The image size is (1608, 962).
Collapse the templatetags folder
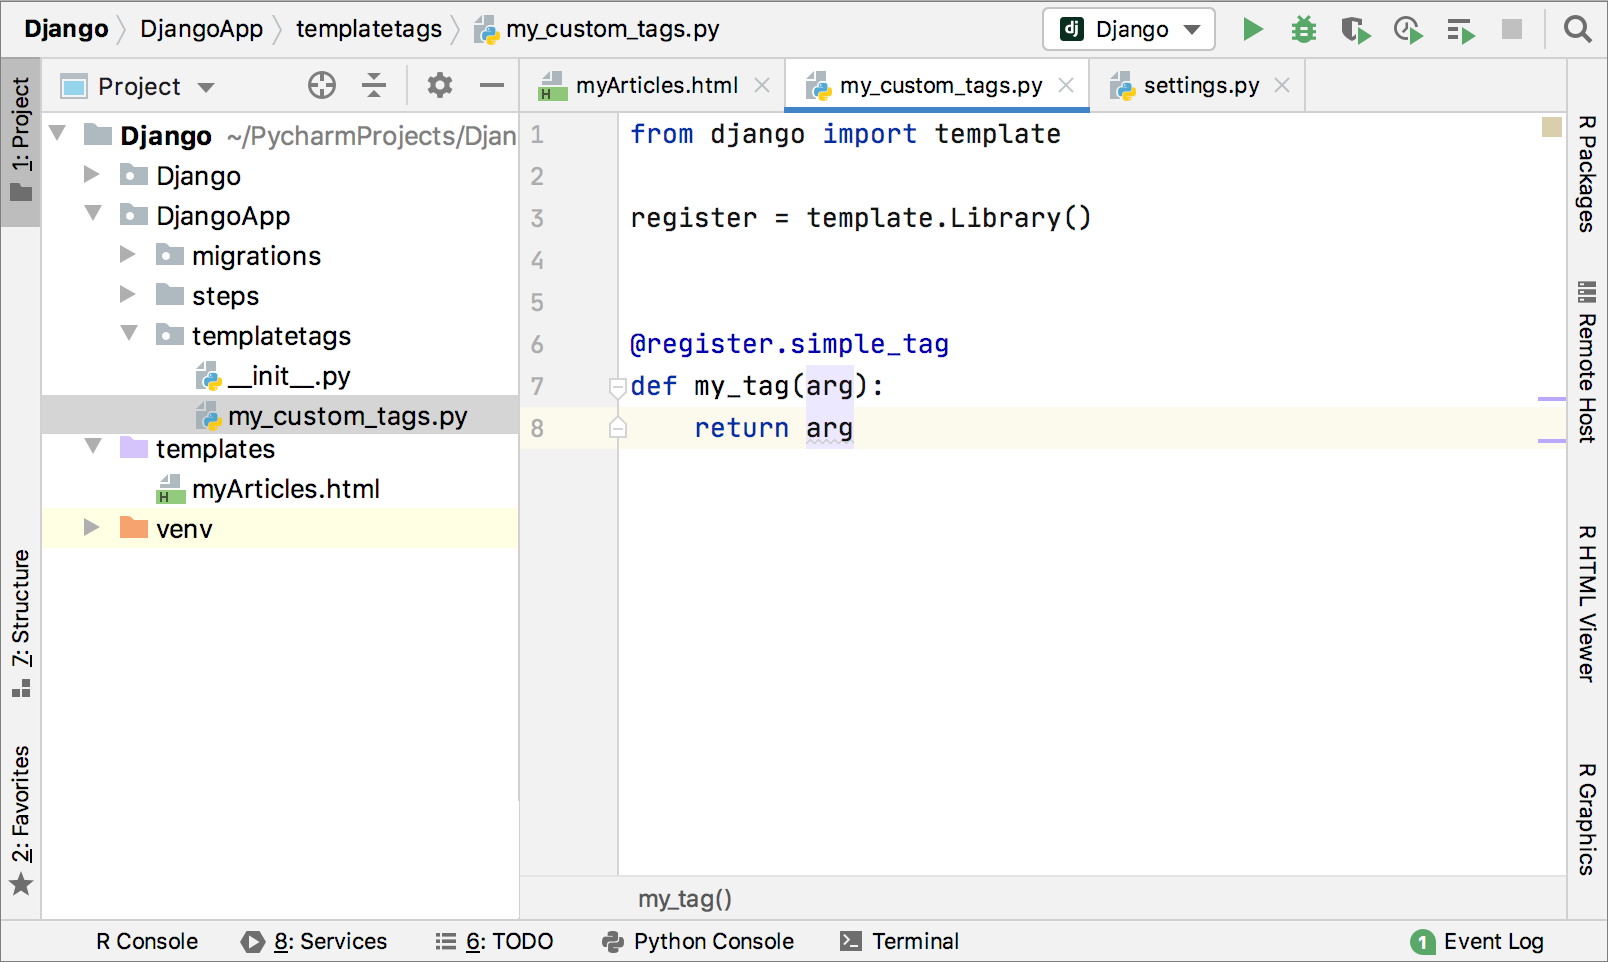129,335
